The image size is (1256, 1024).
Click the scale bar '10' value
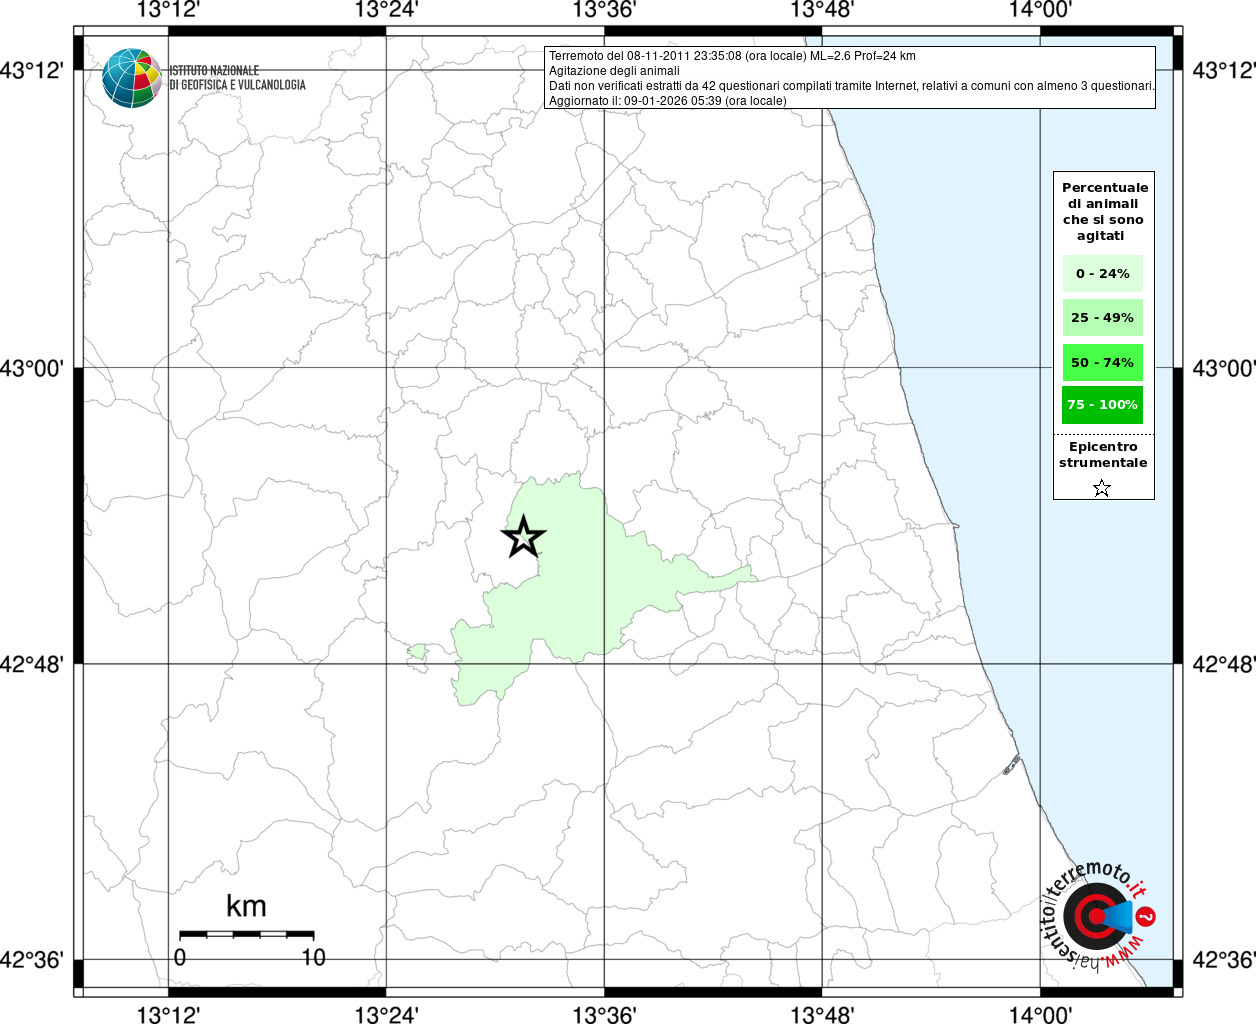(314, 957)
